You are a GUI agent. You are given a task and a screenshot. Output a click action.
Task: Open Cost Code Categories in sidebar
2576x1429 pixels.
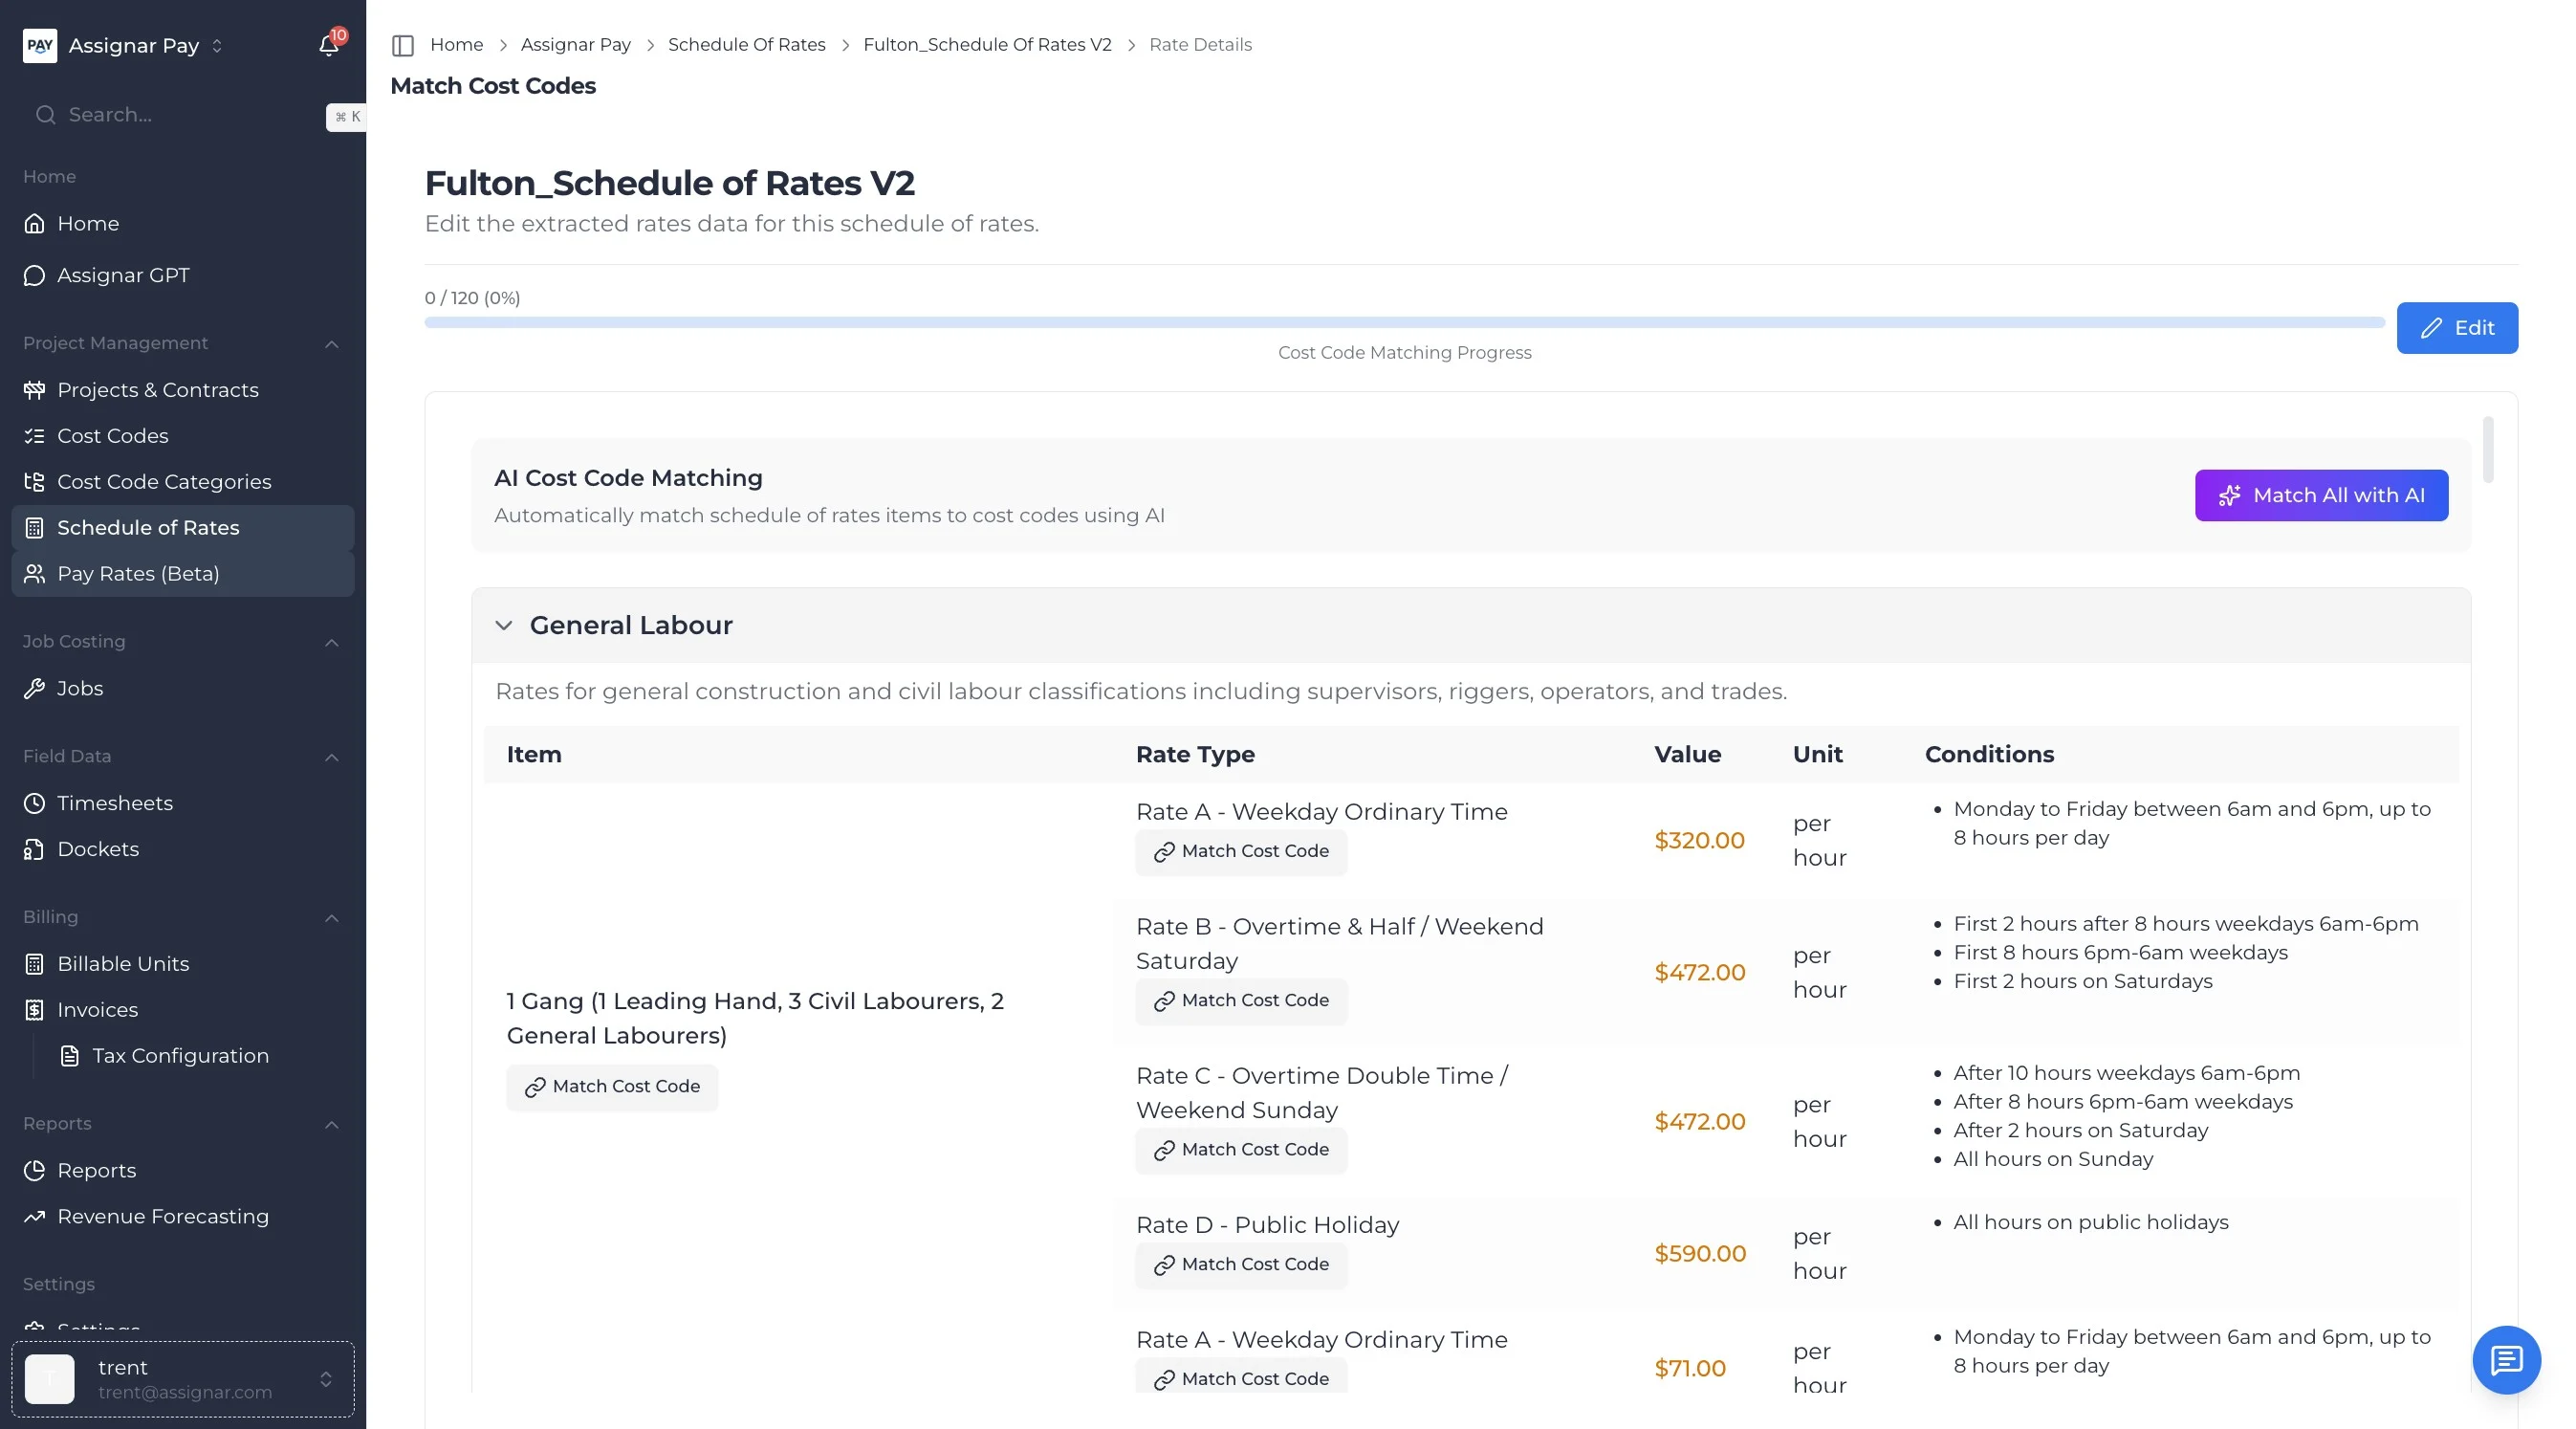click(164, 482)
